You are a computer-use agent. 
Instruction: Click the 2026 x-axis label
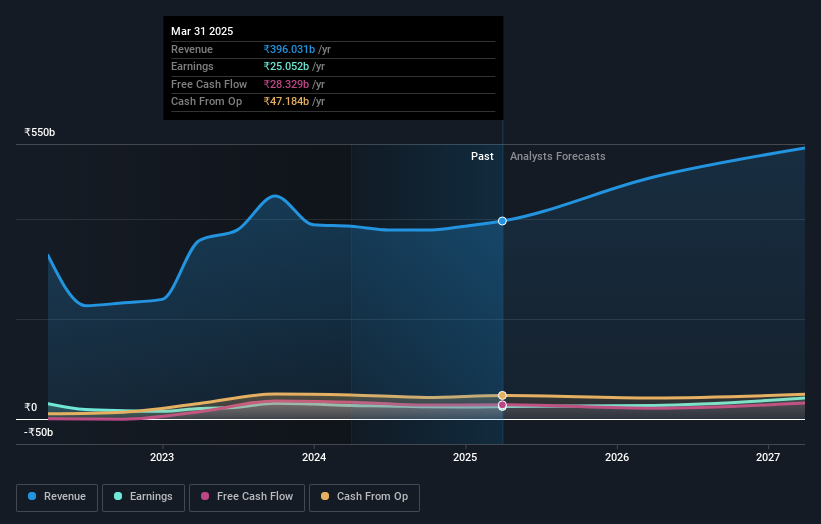[x=617, y=457]
